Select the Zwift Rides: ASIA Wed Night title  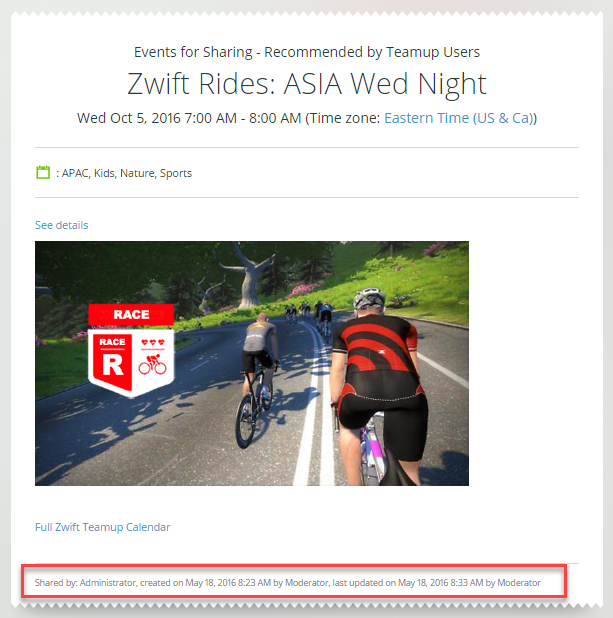(307, 84)
